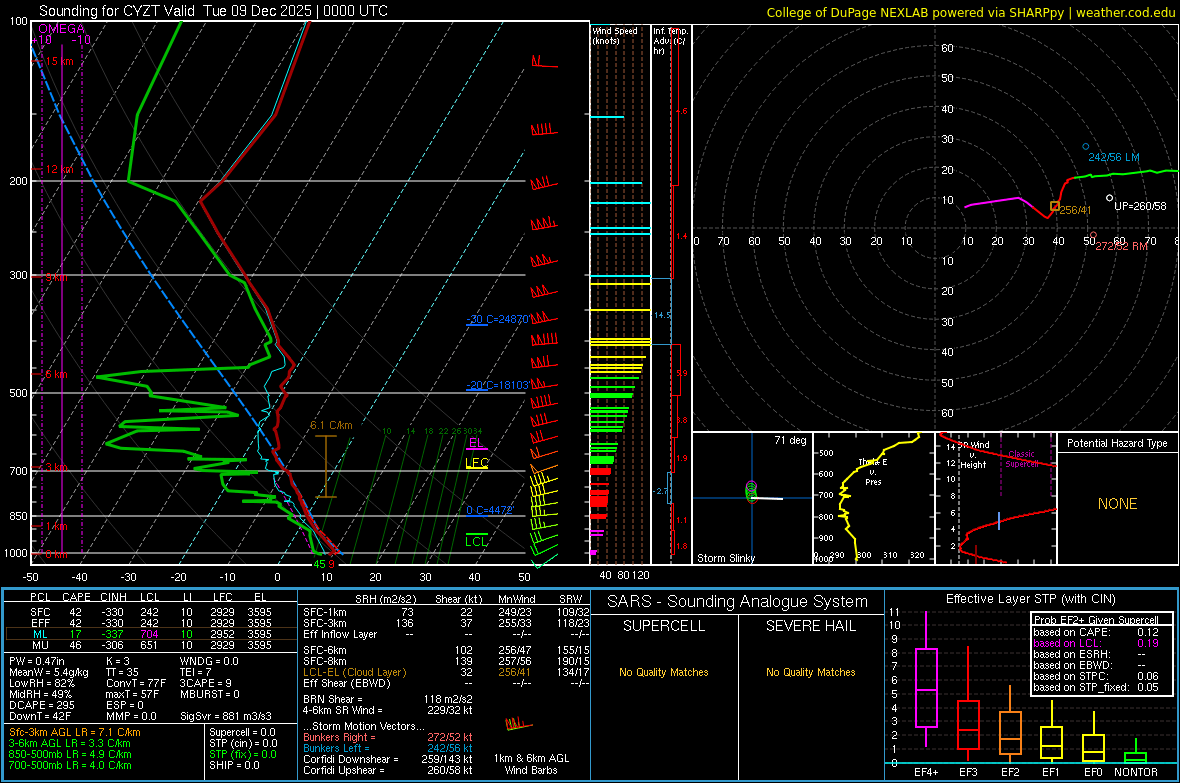Click the white Corfidi upshear circle marker
The image size is (1180, 783).
[1109, 198]
